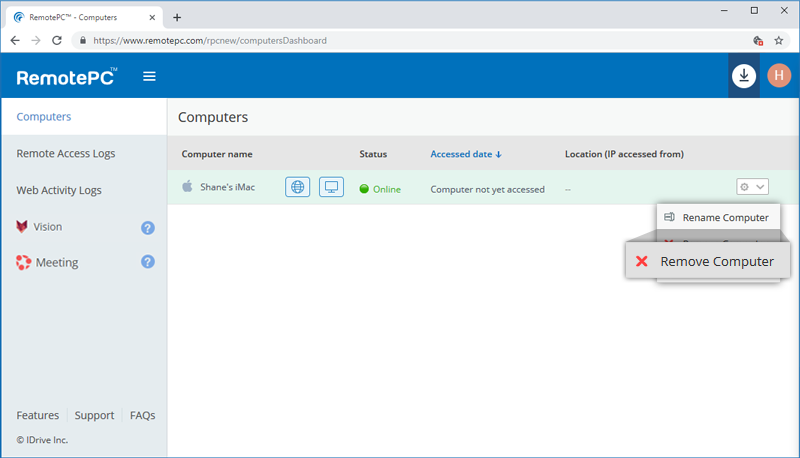Screen dimensions: 800x458
Task: Open Remote Access Logs in sidebar
Action: click(66, 154)
